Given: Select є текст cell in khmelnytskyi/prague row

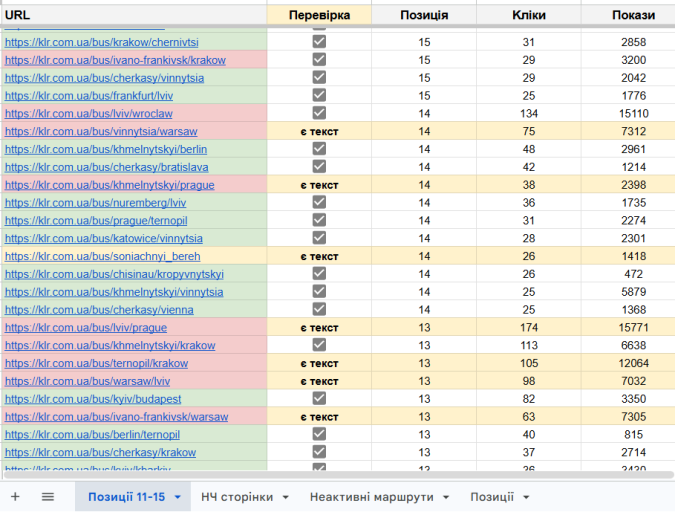Looking at the screenshot, I should click(319, 184).
